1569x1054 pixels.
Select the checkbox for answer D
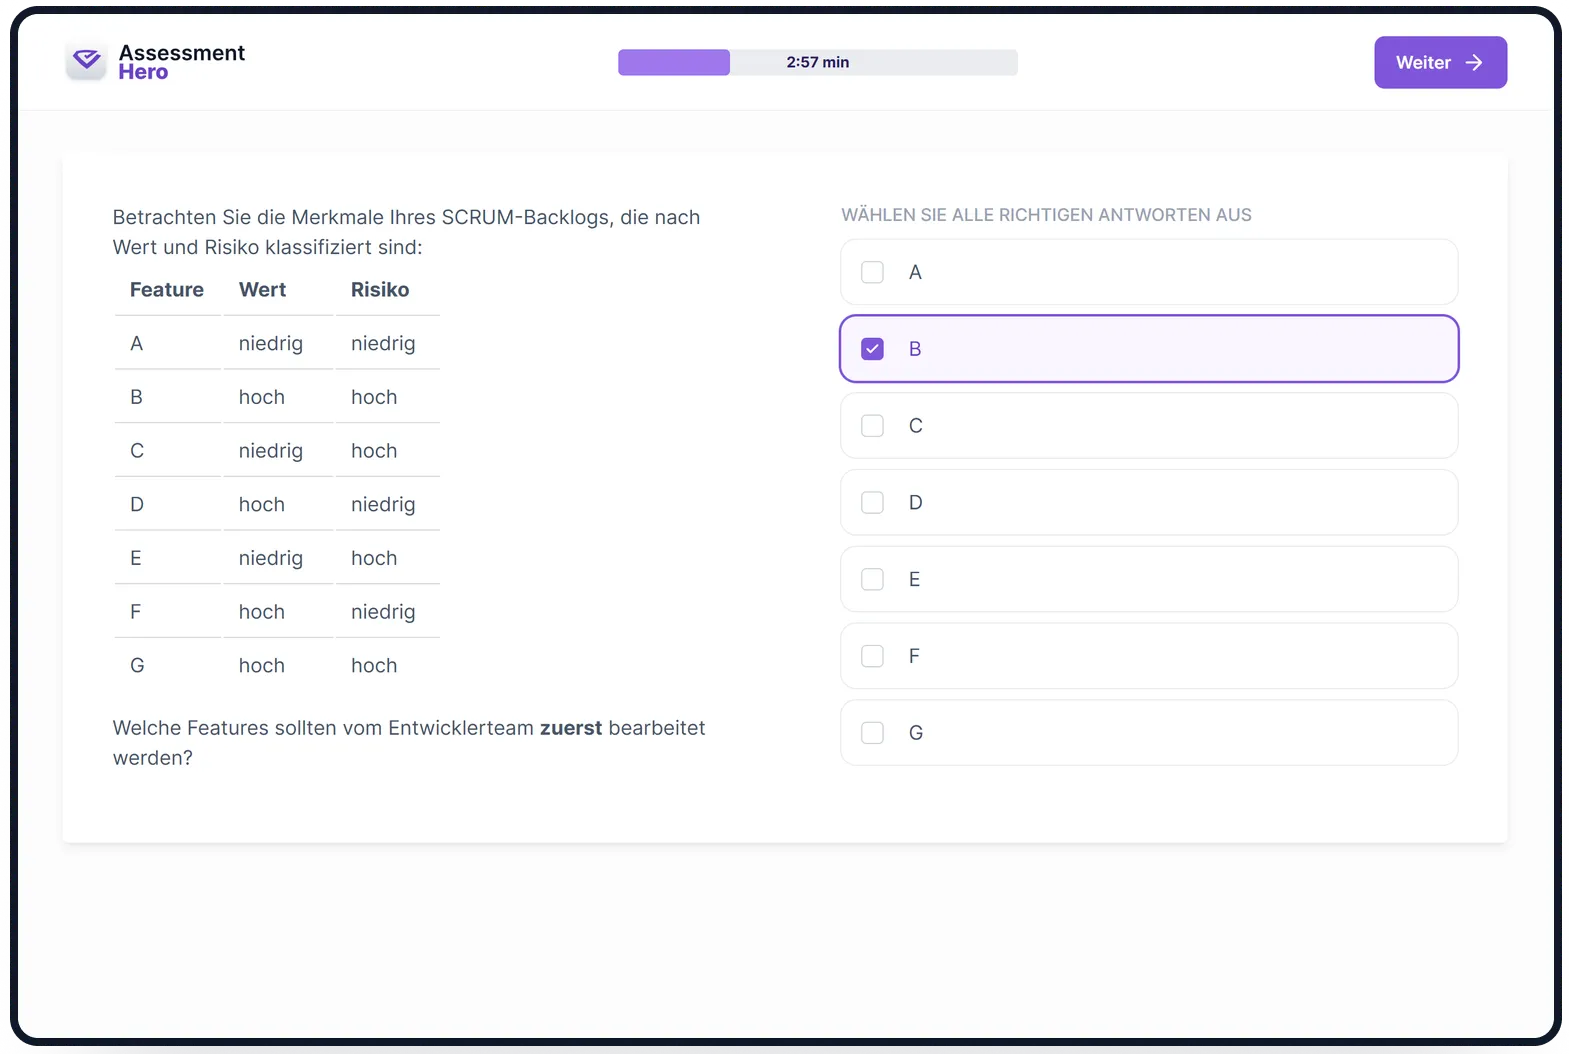click(x=872, y=503)
